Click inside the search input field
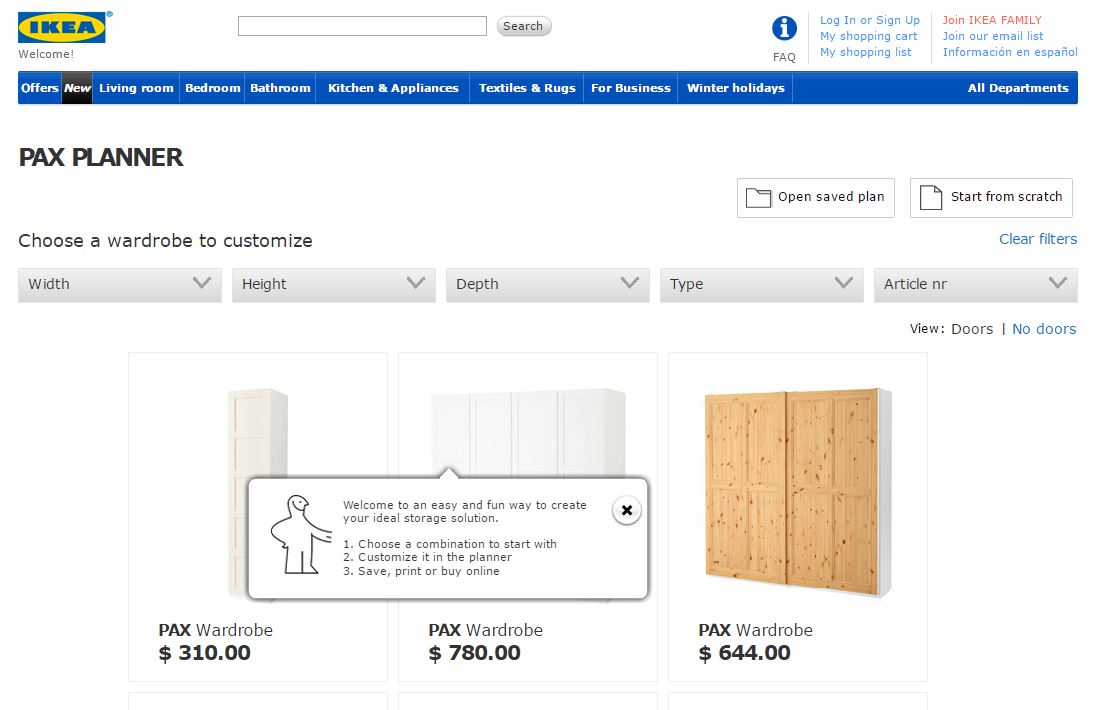 coord(362,25)
